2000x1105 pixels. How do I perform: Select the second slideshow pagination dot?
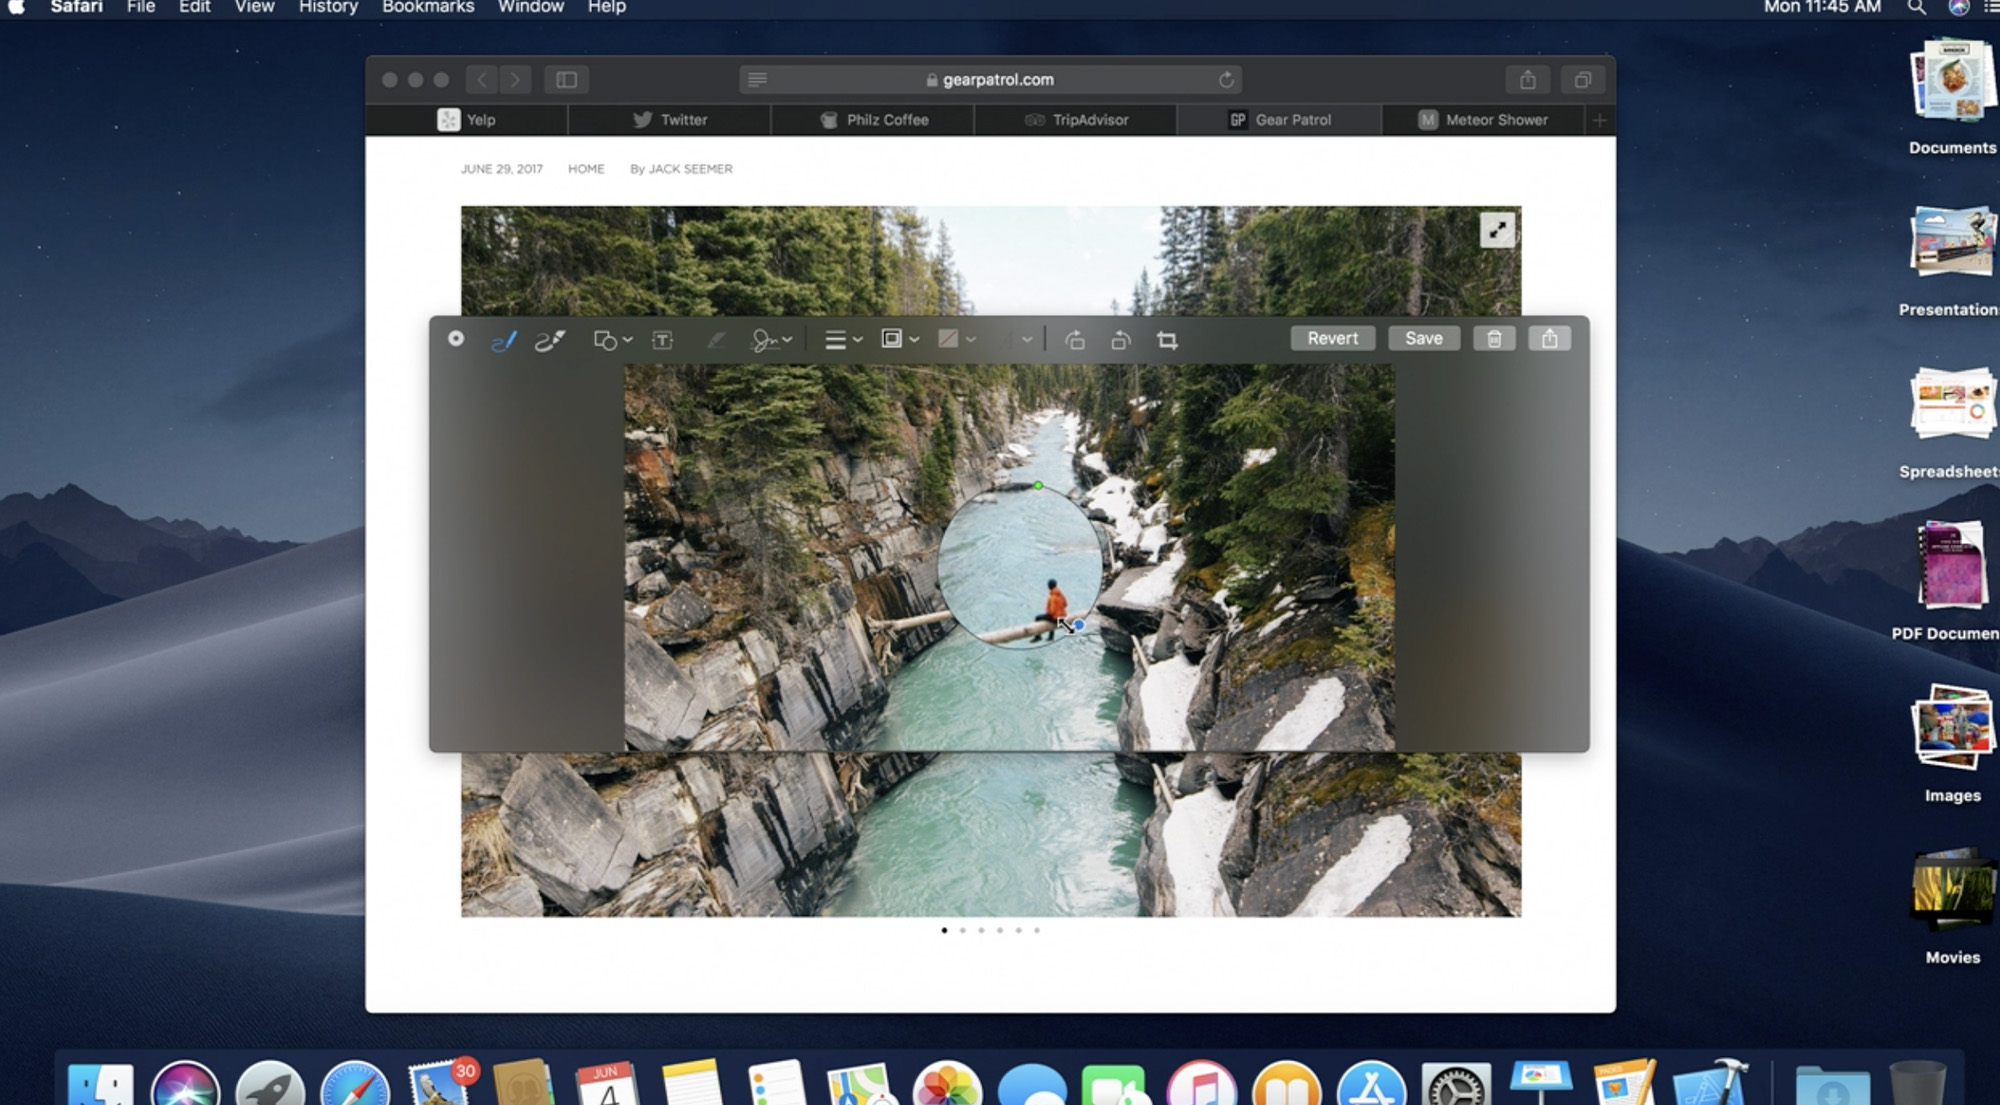coord(963,931)
